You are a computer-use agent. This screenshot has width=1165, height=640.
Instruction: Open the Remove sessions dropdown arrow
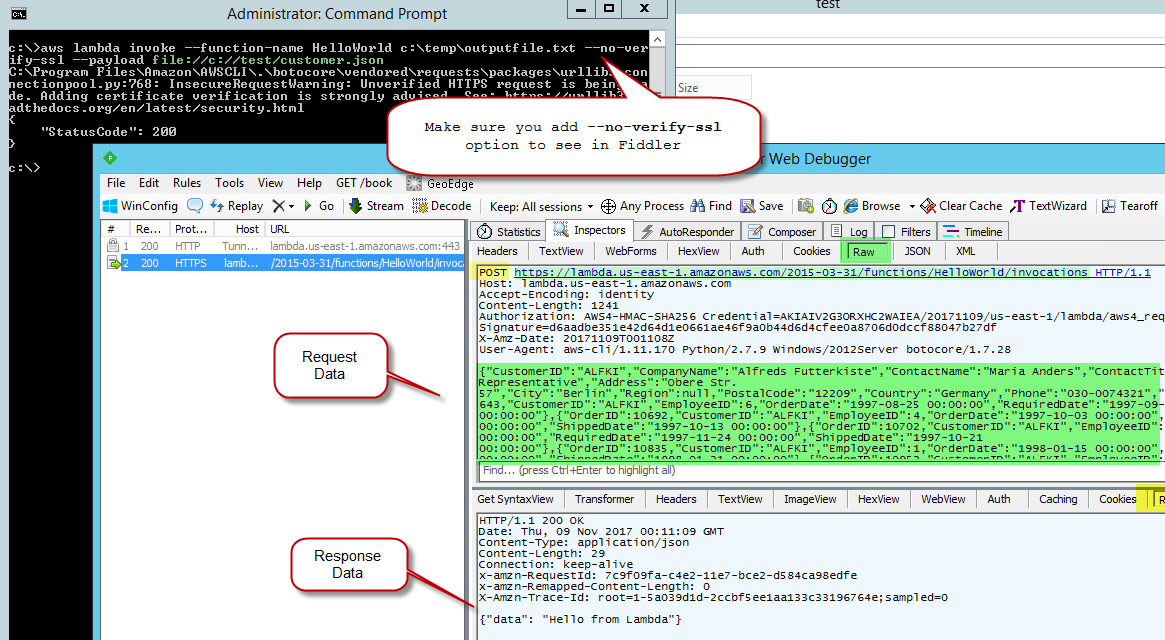[291, 207]
